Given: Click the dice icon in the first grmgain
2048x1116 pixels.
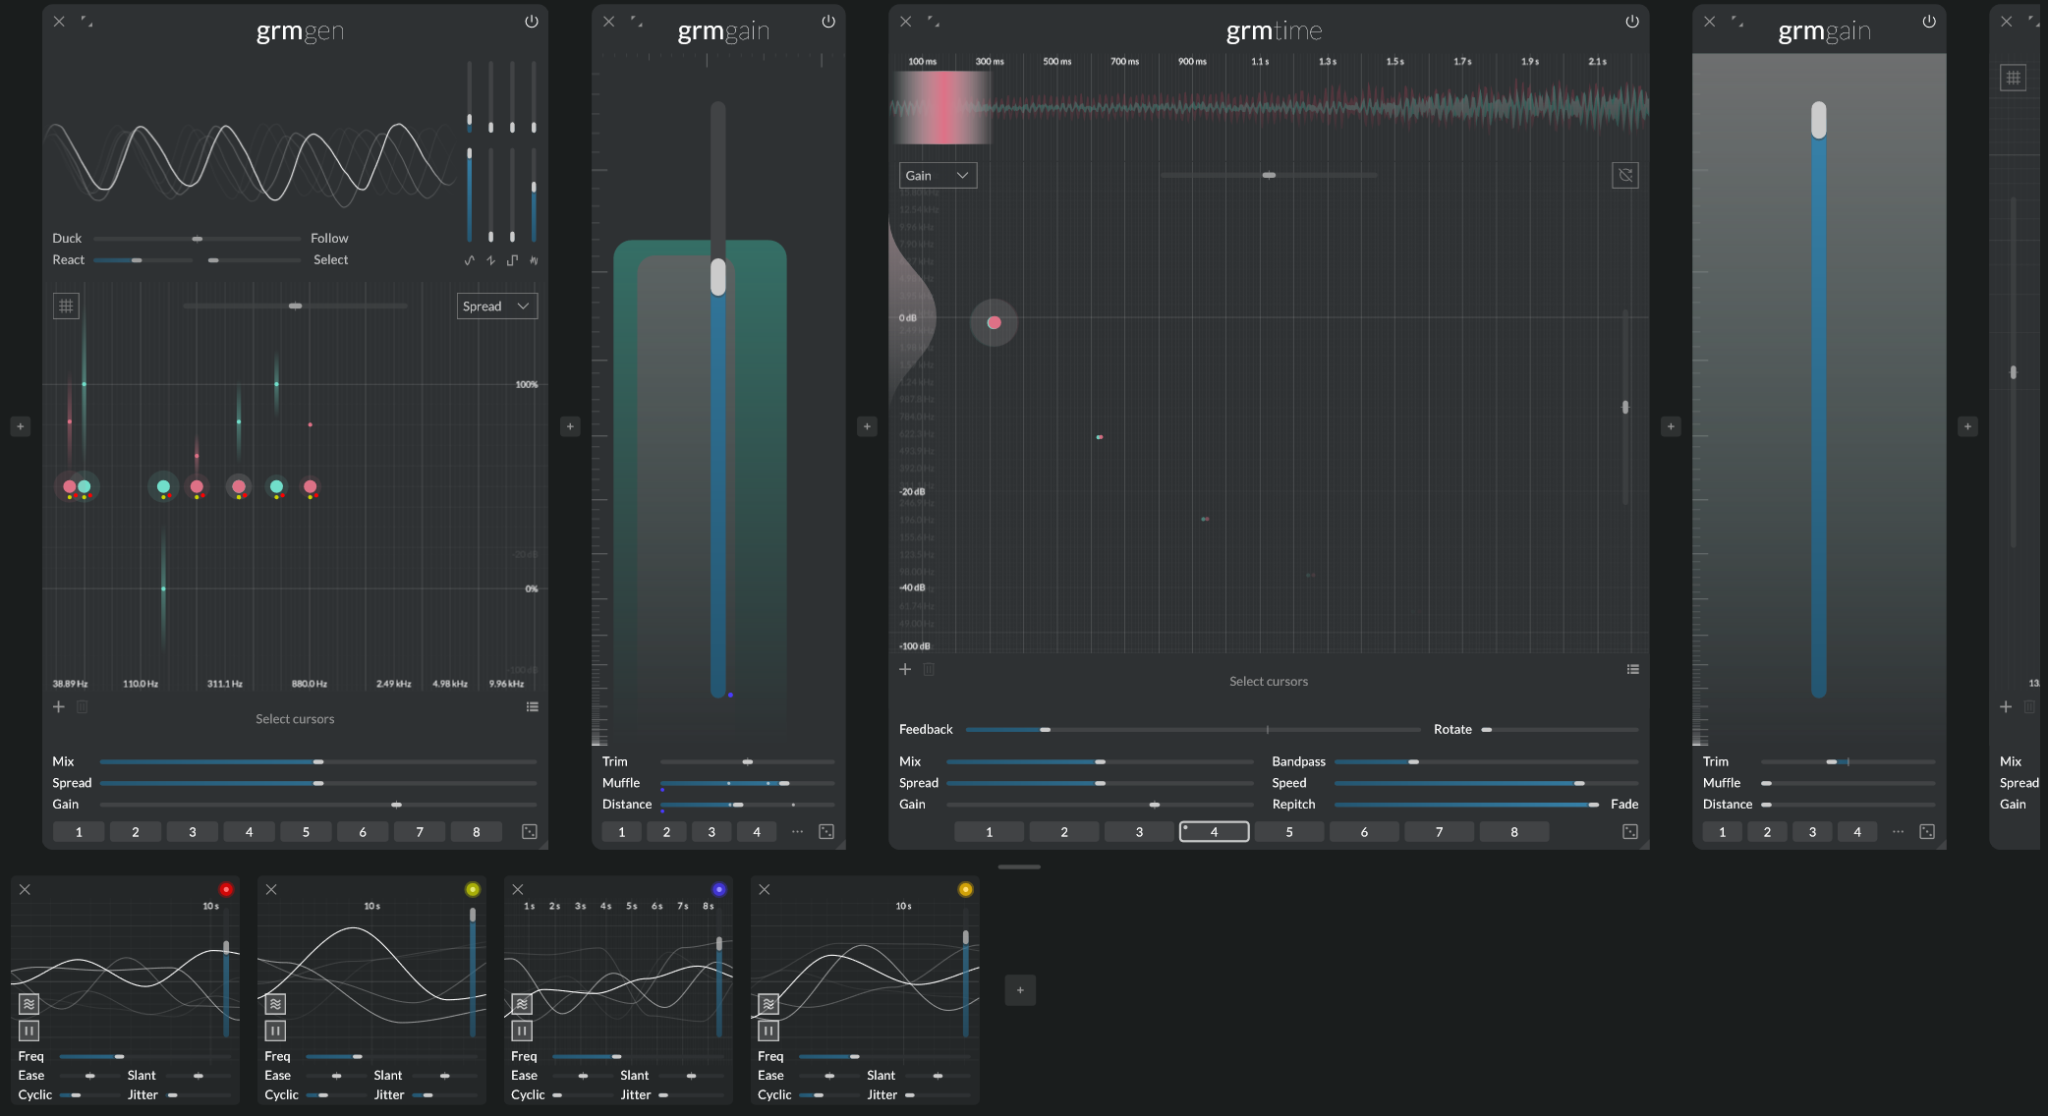Looking at the screenshot, I should [826, 832].
